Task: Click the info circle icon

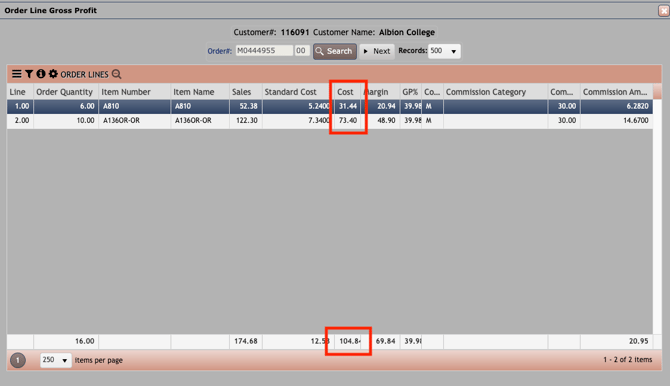Action: click(41, 74)
